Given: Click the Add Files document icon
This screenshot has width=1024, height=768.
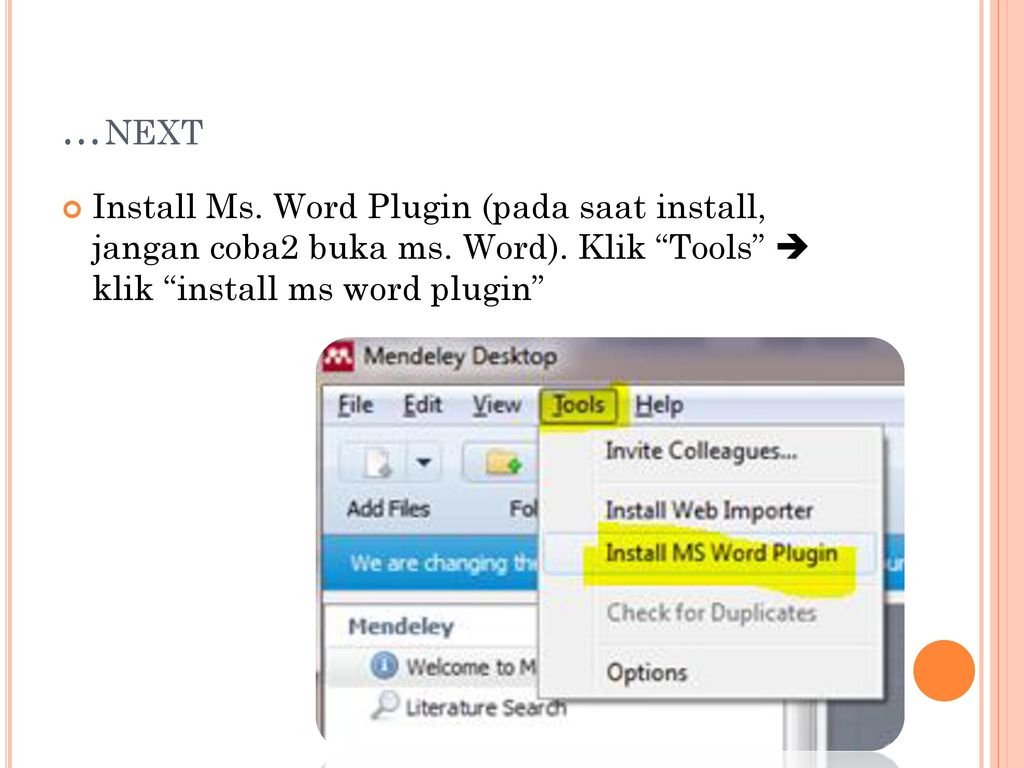Looking at the screenshot, I should coord(377,463).
